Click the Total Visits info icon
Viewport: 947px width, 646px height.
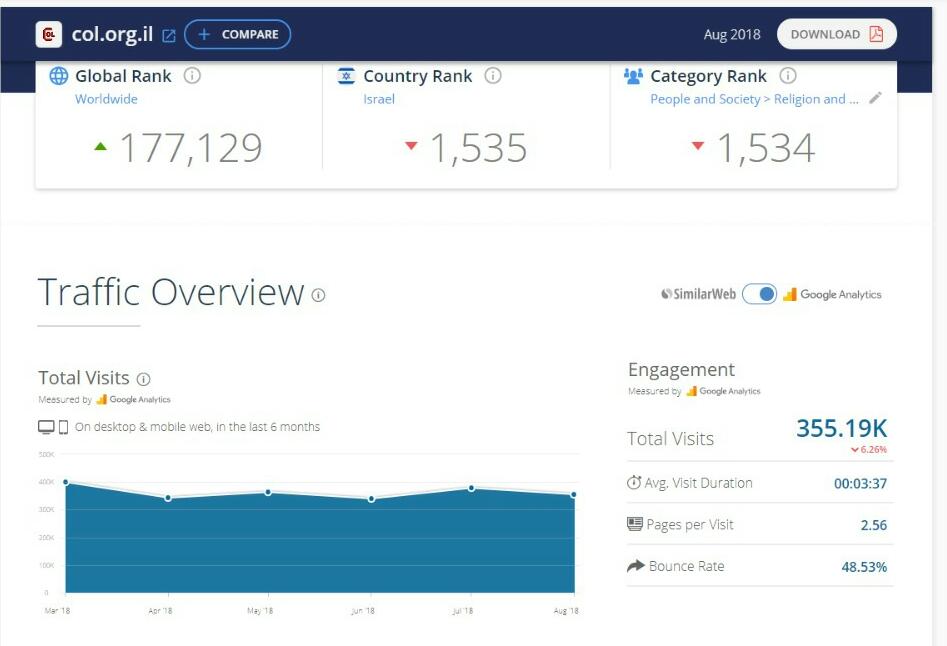click(x=143, y=379)
